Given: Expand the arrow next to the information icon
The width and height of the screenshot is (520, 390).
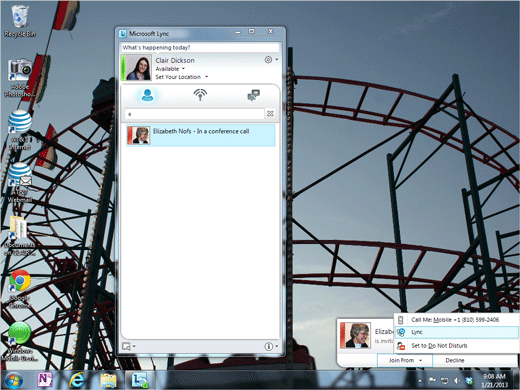Looking at the screenshot, I should (276, 346).
